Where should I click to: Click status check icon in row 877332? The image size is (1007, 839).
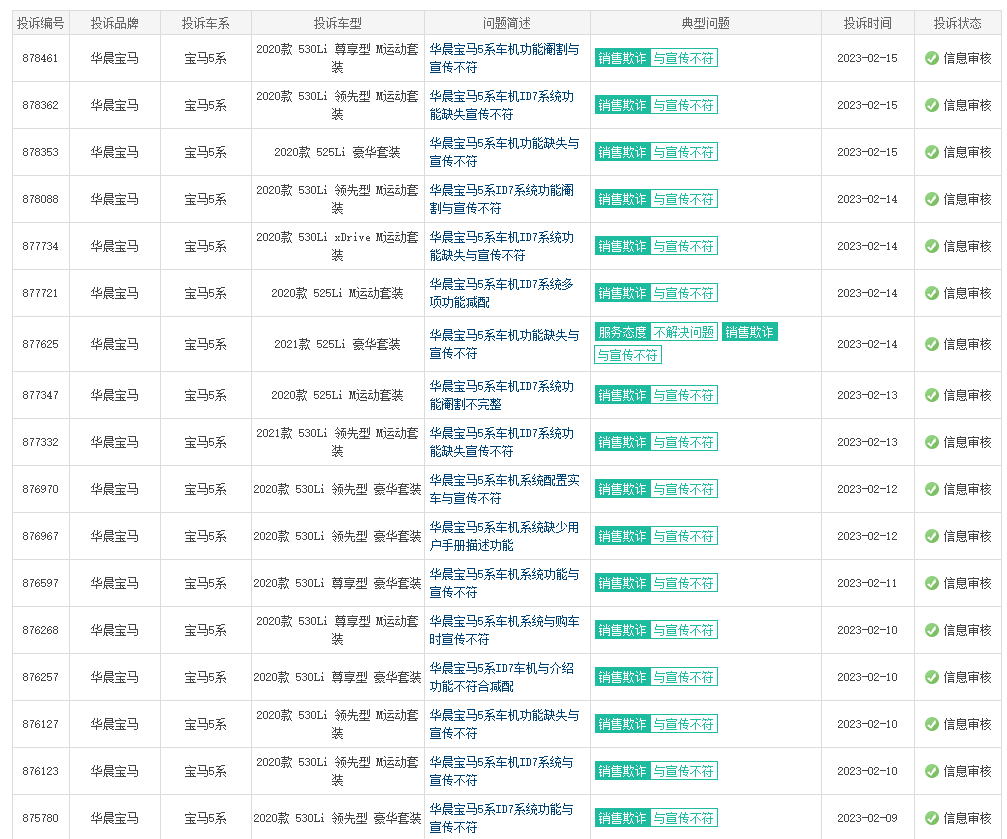[931, 442]
